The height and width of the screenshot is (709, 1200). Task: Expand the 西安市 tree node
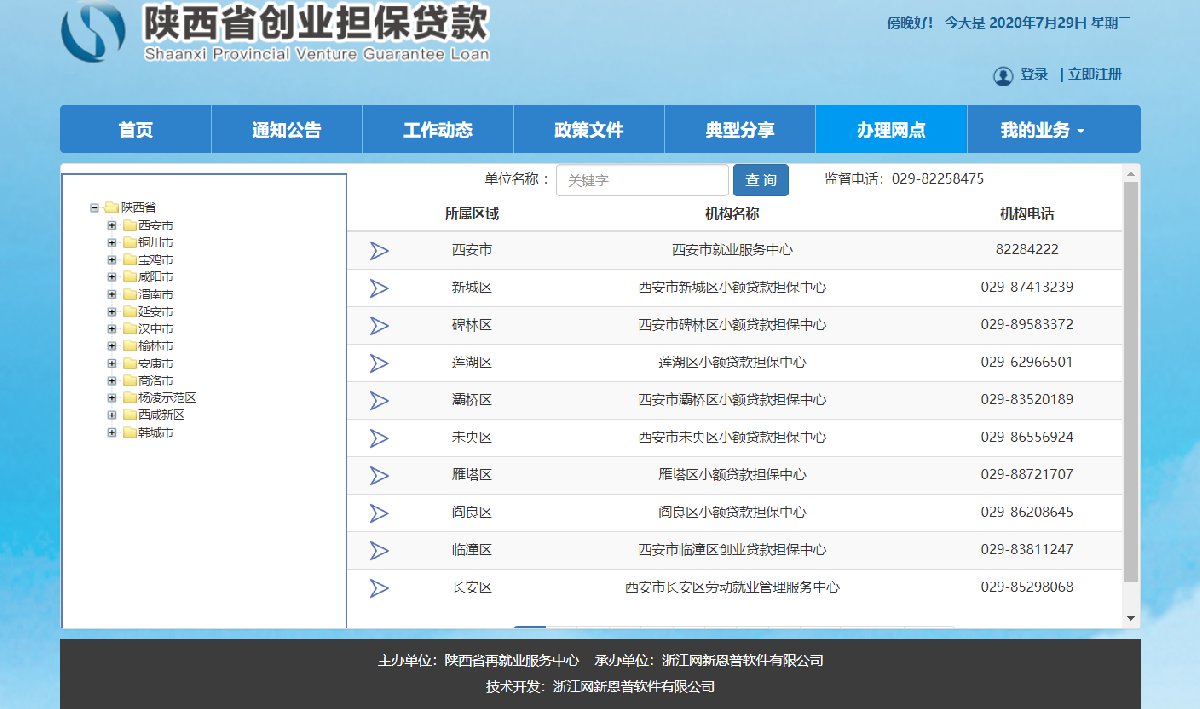pos(112,225)
